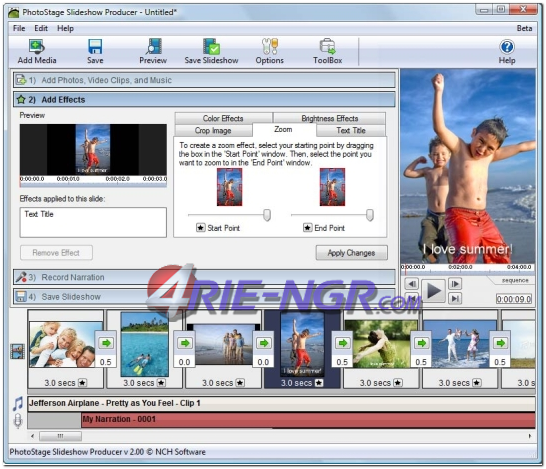Expand step 4 Save Slideshow section

point(204,297)
